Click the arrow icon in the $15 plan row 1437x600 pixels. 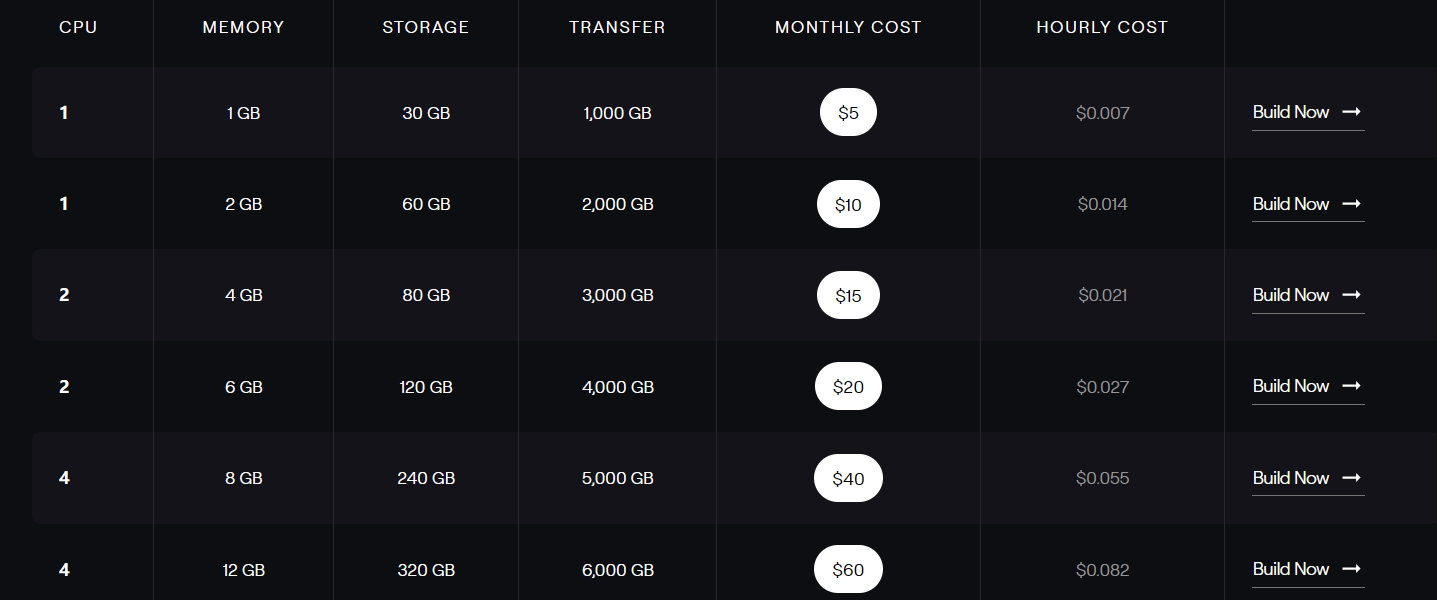click(x=1351, y=295)
